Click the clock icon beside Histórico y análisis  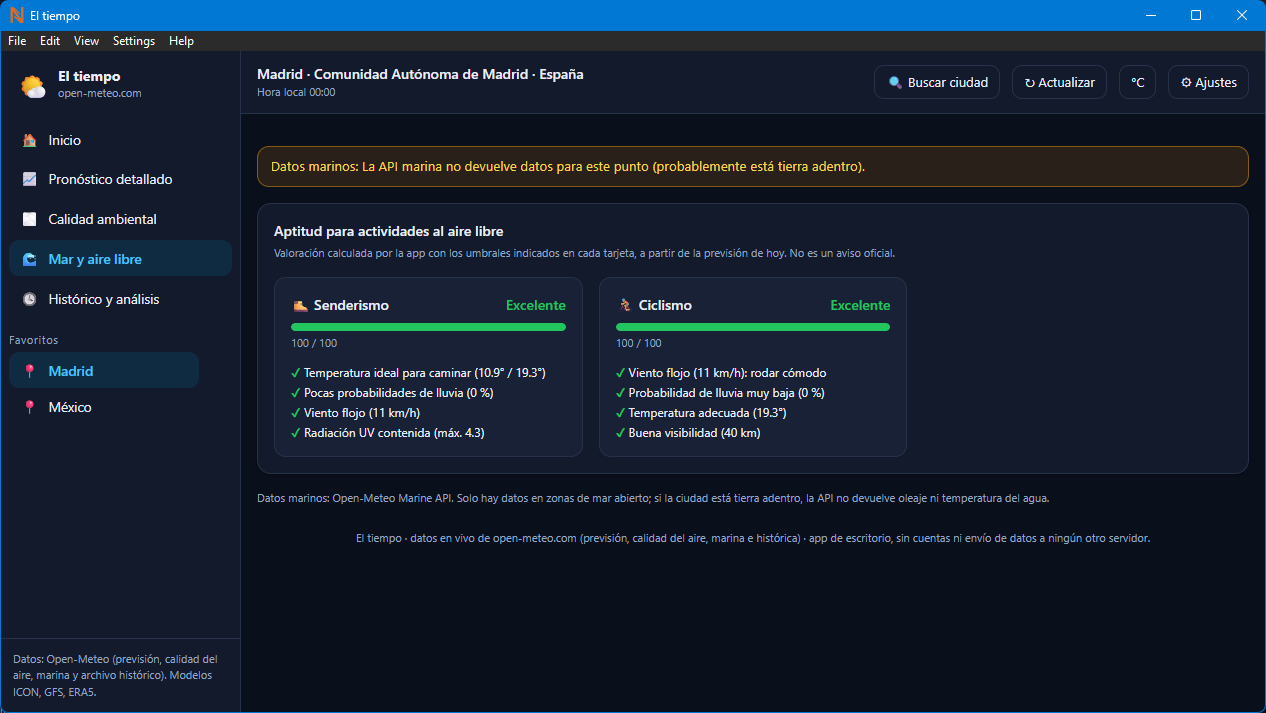coord(30,300)
